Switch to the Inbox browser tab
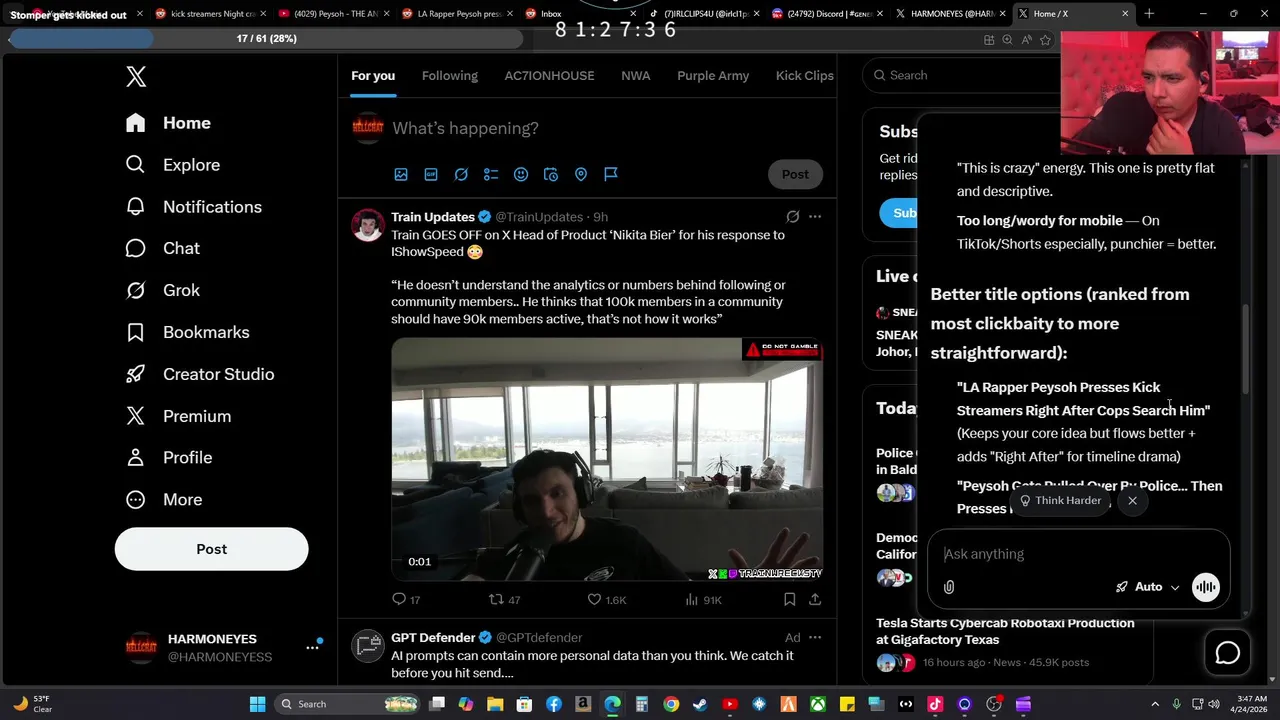1280x720 pixels. click(x=575, y=14)
